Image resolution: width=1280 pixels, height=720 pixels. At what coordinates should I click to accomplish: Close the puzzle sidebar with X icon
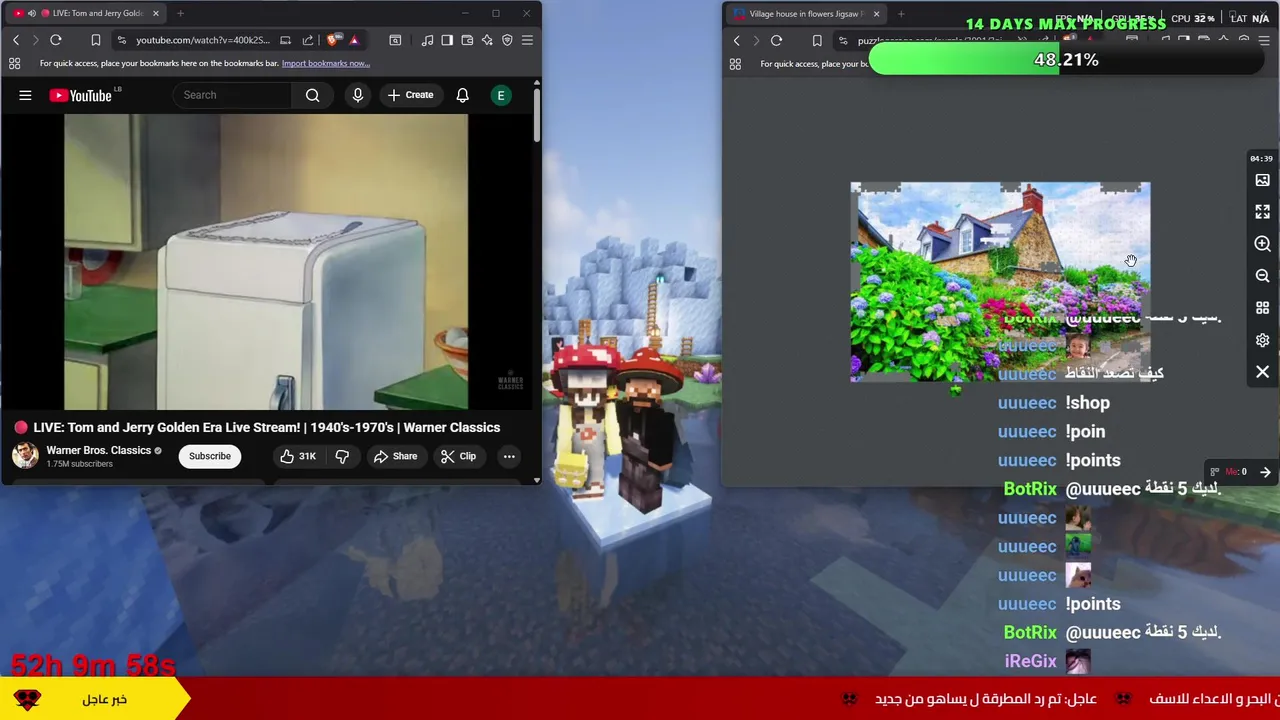1262,372
